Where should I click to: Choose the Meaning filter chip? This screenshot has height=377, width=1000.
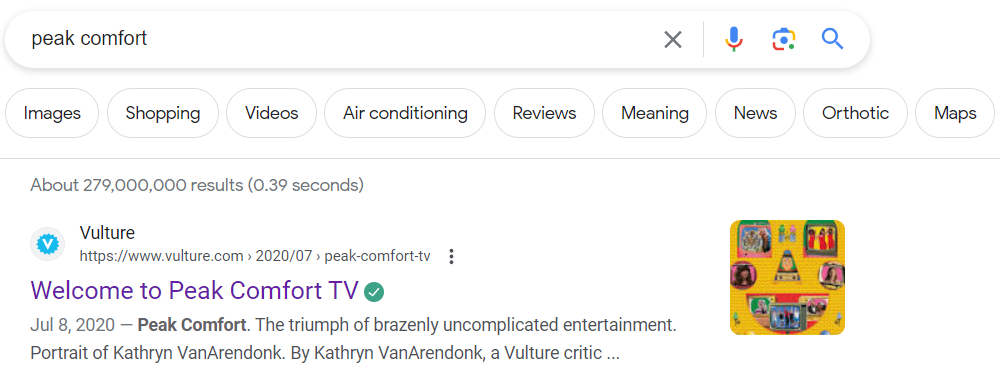point(654,114)
